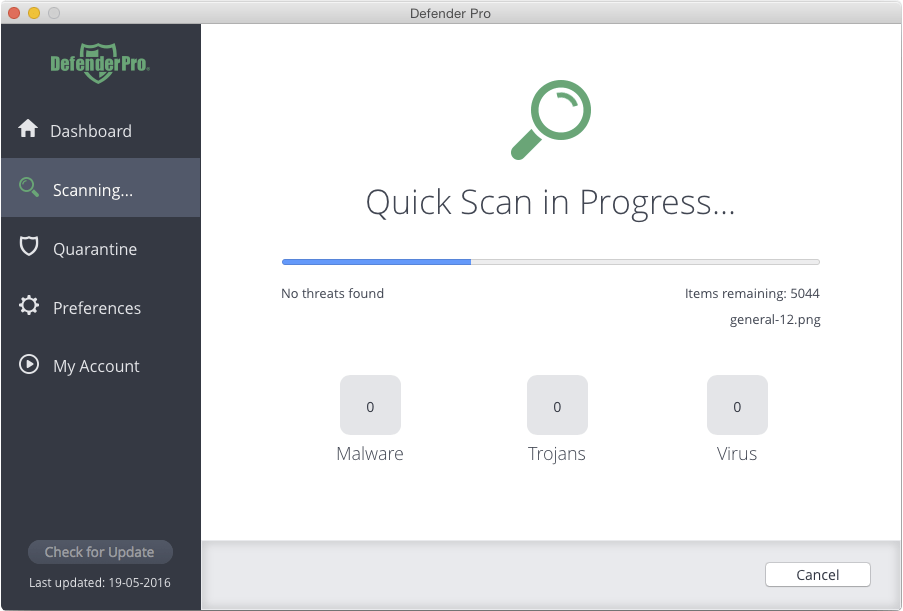903x611 pixels.
Task: Click the "Last updated: 19-05-2016" text
Action: click(x=100, y=583)
